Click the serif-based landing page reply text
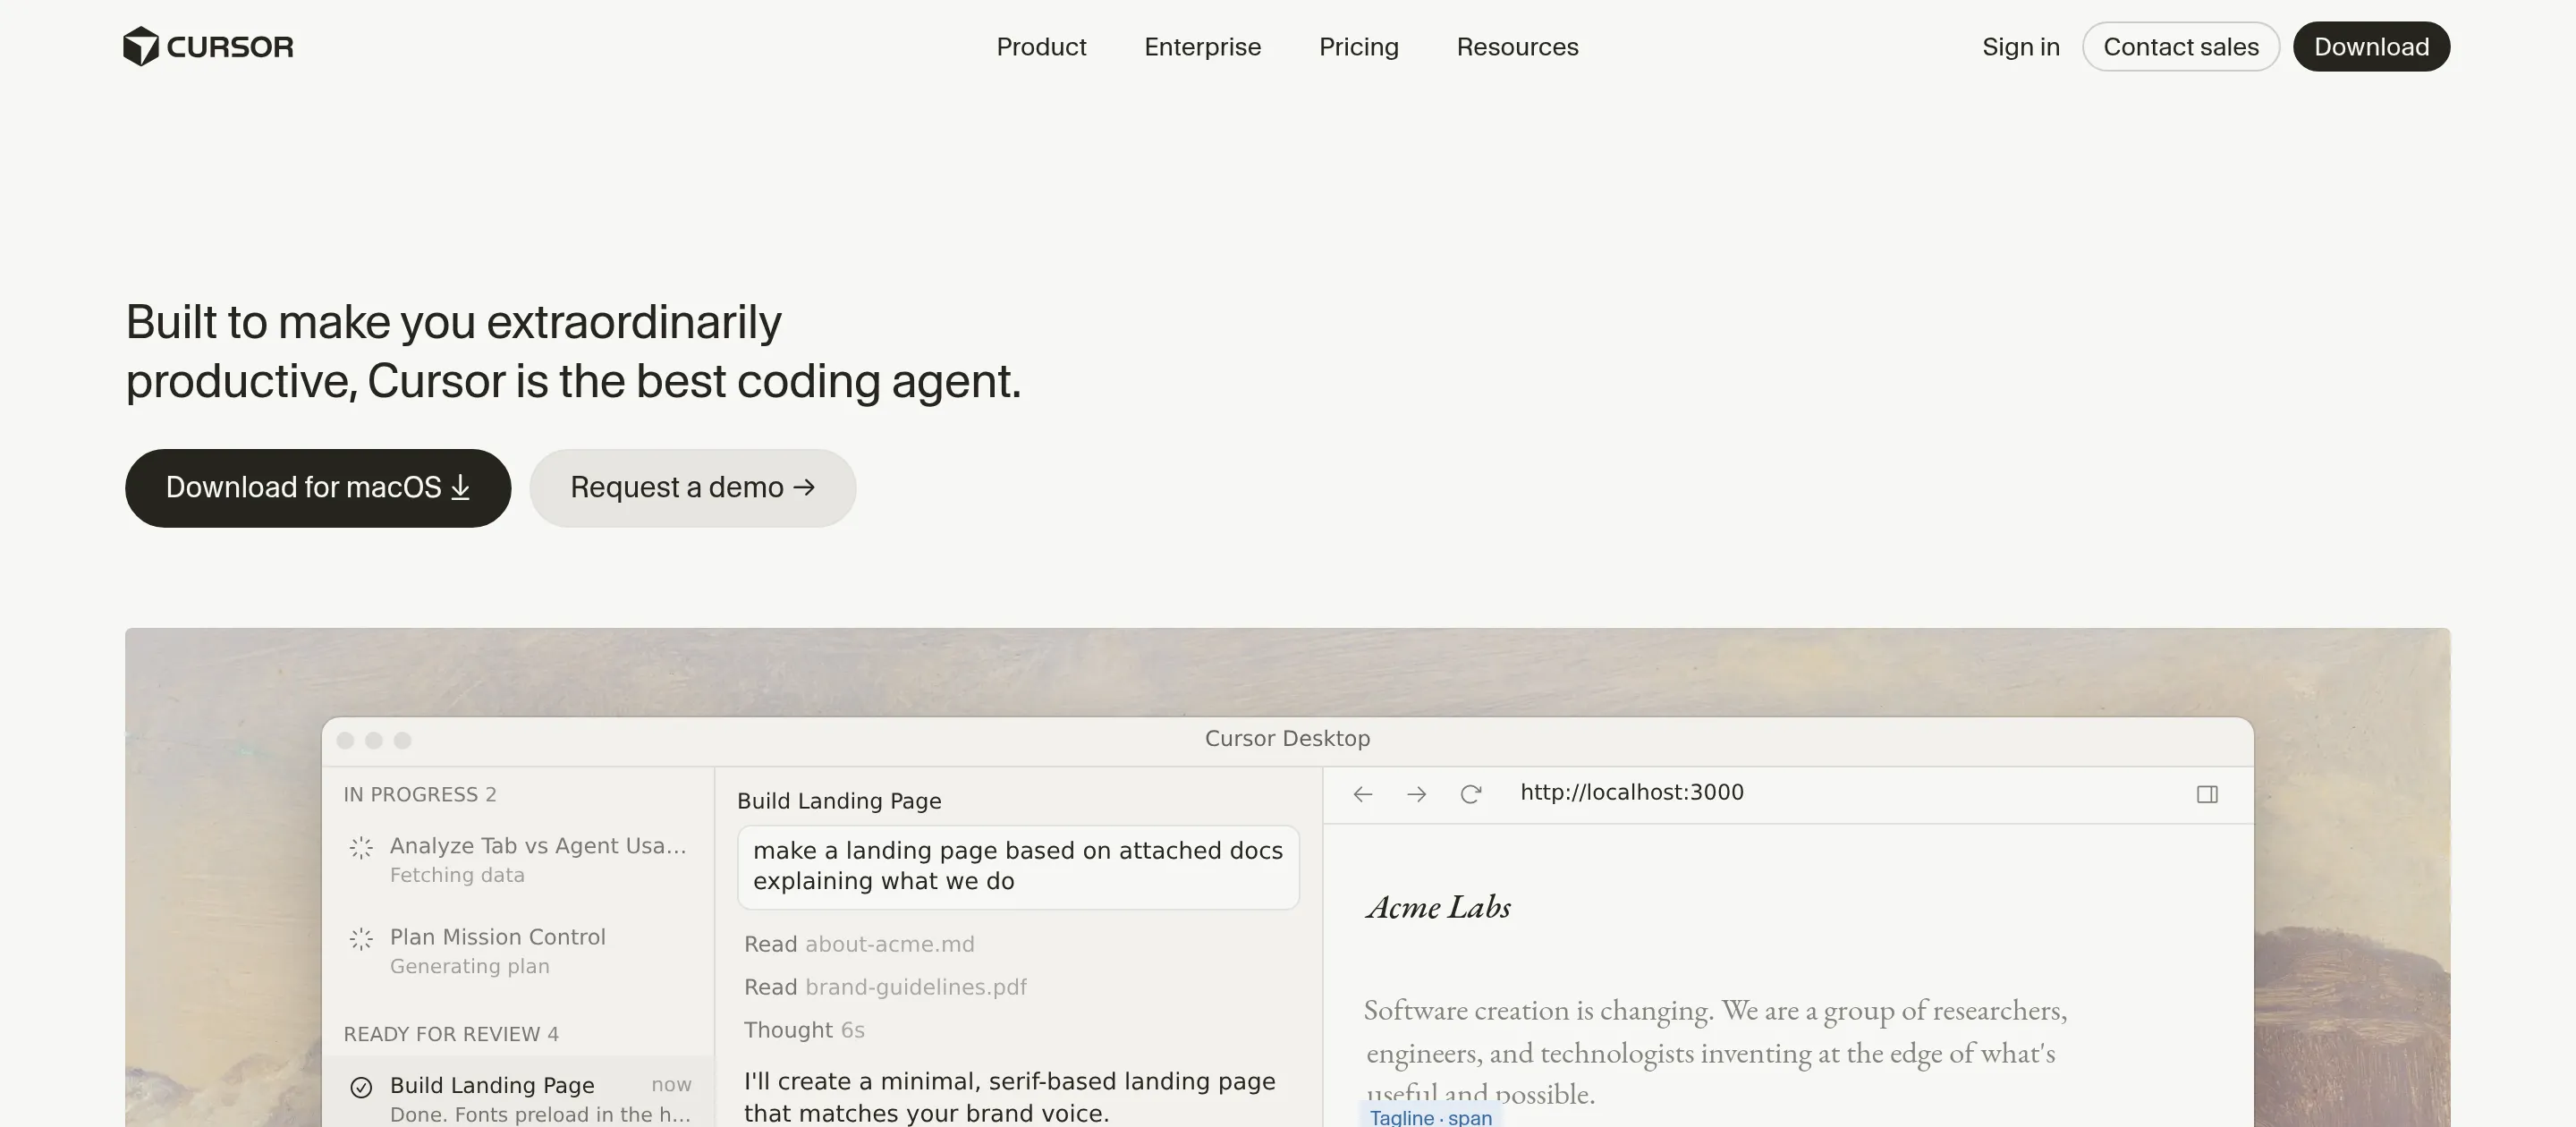This screenshot has width=2576, height=1127. coord(1010,1097)
